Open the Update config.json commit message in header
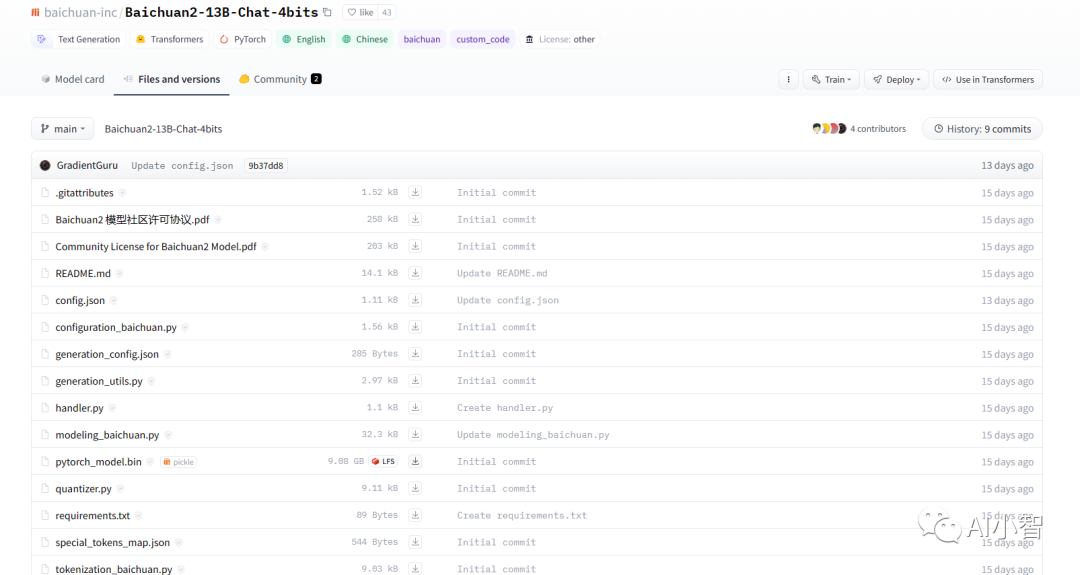The height and width of the screenshot is (575, 1080). point(182,166)
